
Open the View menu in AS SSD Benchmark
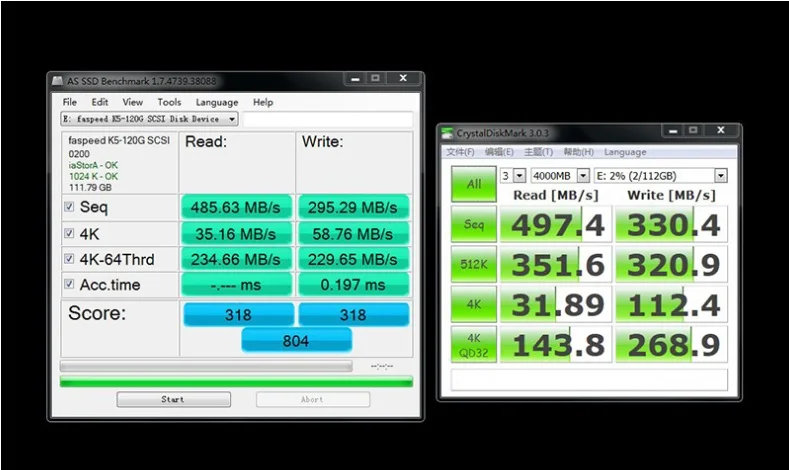click(132, 102)
